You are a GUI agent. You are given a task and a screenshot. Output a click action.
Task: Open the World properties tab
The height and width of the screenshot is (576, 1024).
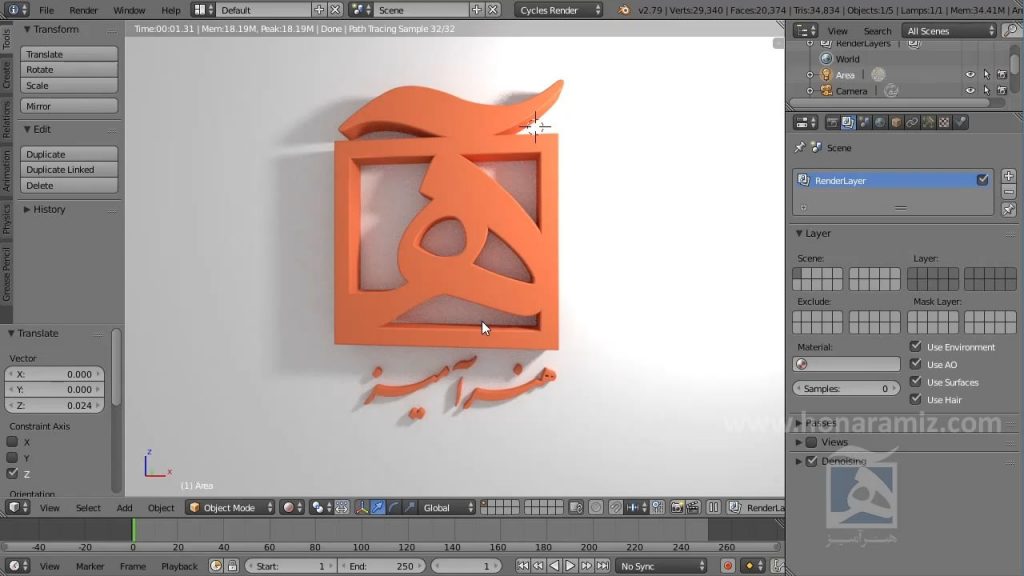880,122
